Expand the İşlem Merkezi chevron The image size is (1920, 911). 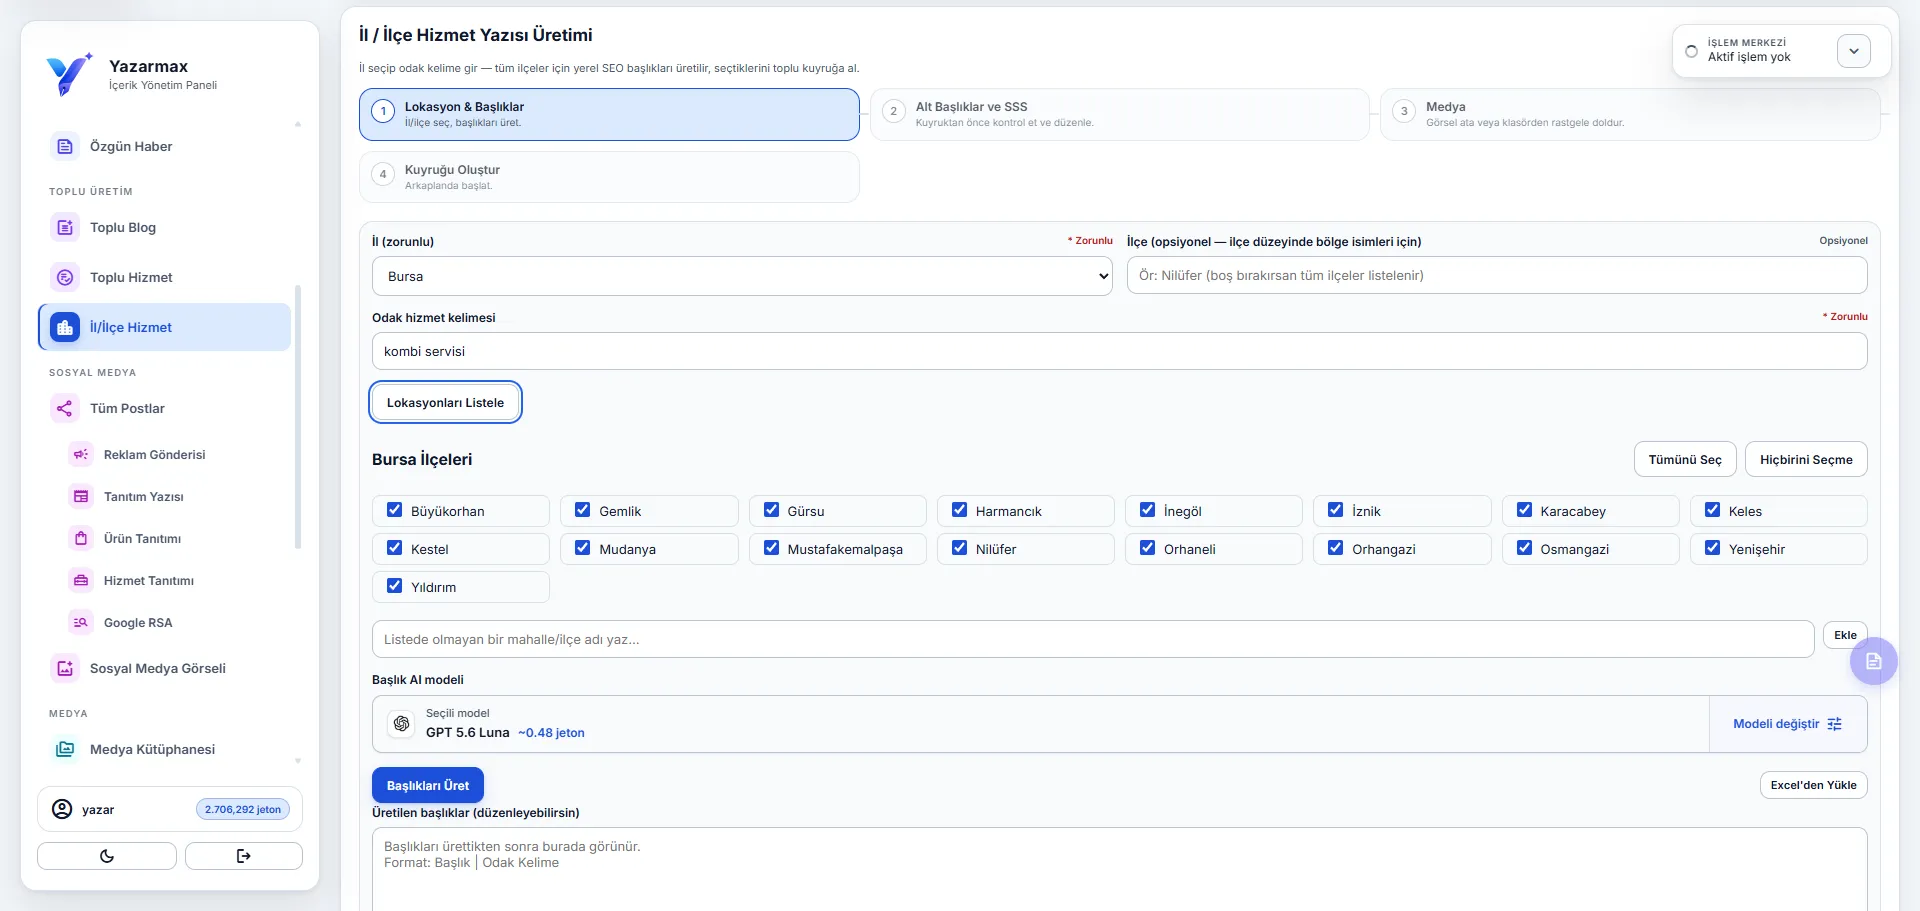[x=1854, y=51]
